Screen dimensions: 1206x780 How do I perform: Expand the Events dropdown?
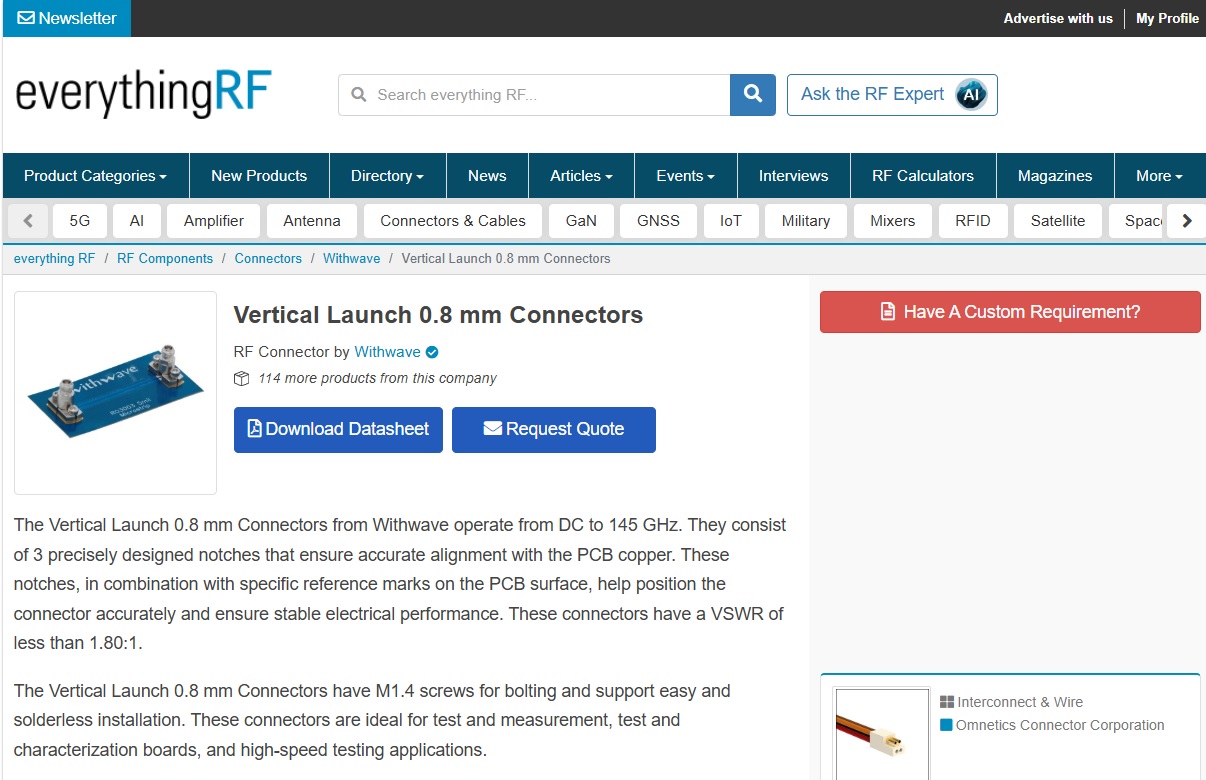(x=685, y=176)
